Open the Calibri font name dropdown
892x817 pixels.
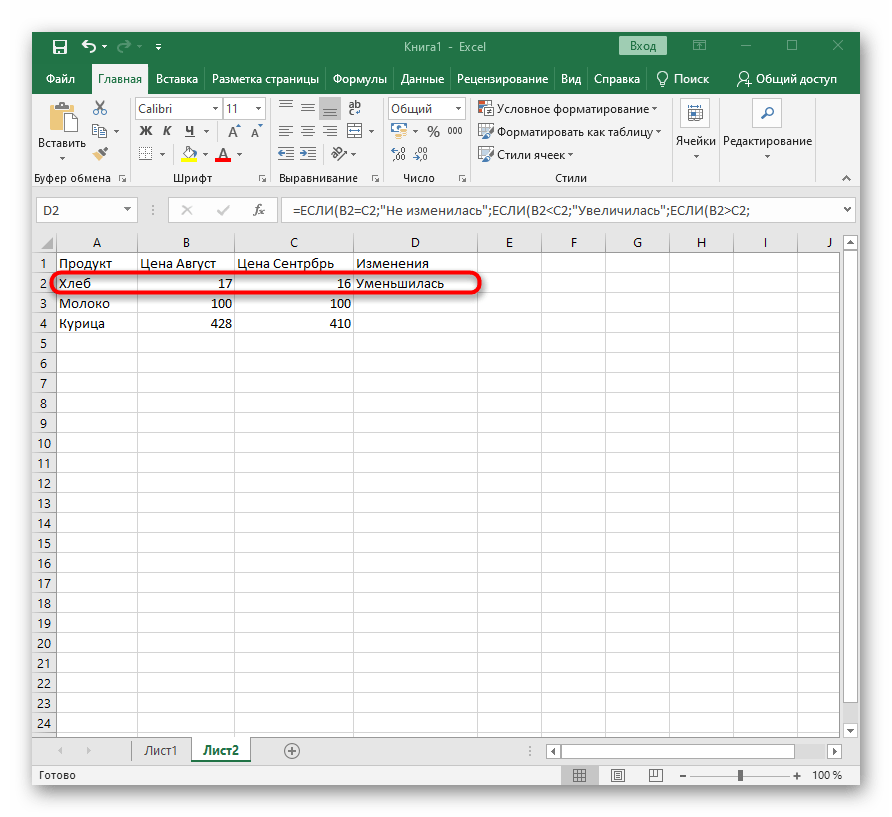215,109
